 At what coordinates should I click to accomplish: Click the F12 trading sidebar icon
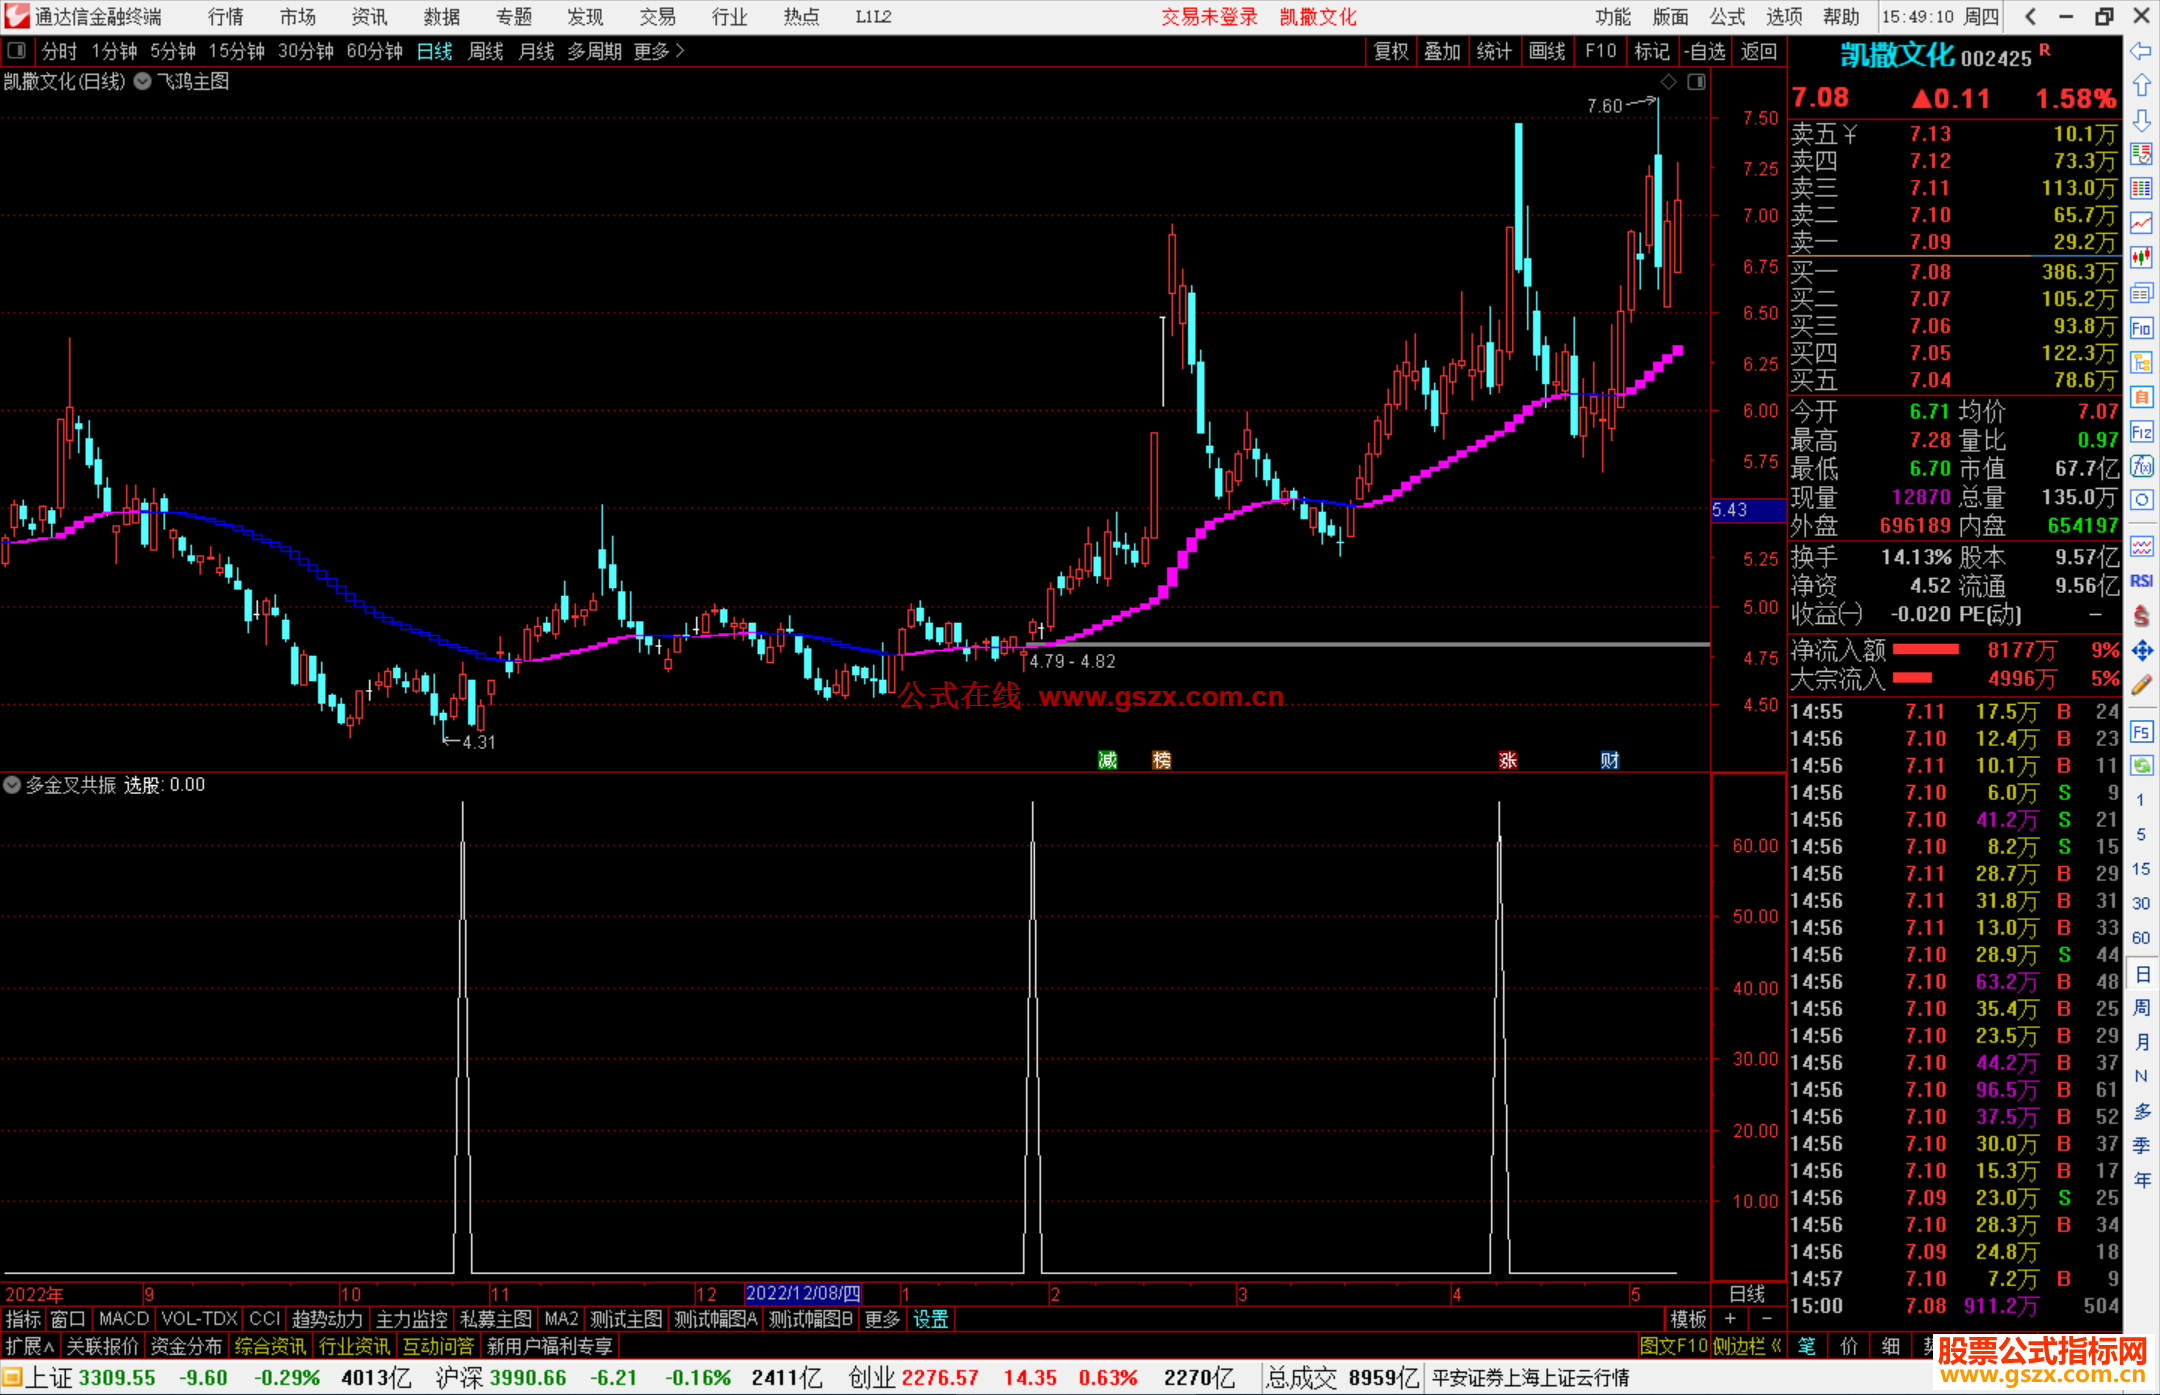click(2141, 432)
